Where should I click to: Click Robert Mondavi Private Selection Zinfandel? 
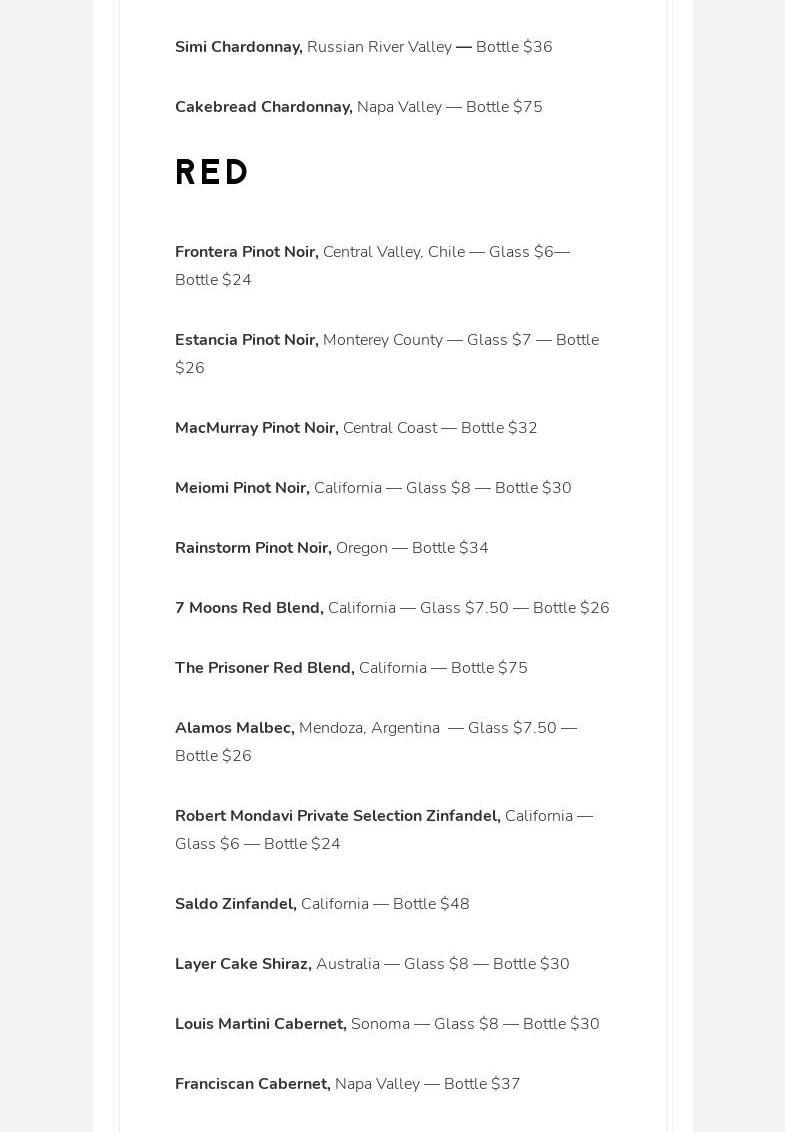pyautogui.click(x=337, y=816)
